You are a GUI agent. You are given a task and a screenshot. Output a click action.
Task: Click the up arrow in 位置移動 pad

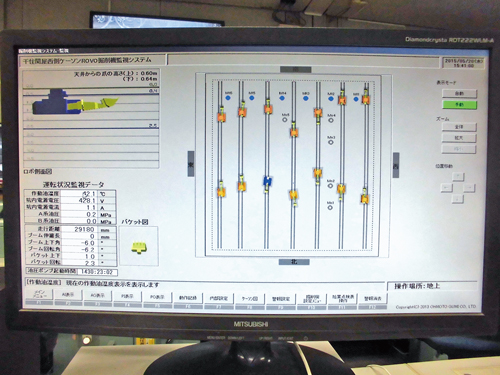pyautogui.click(x=458, y=176)
